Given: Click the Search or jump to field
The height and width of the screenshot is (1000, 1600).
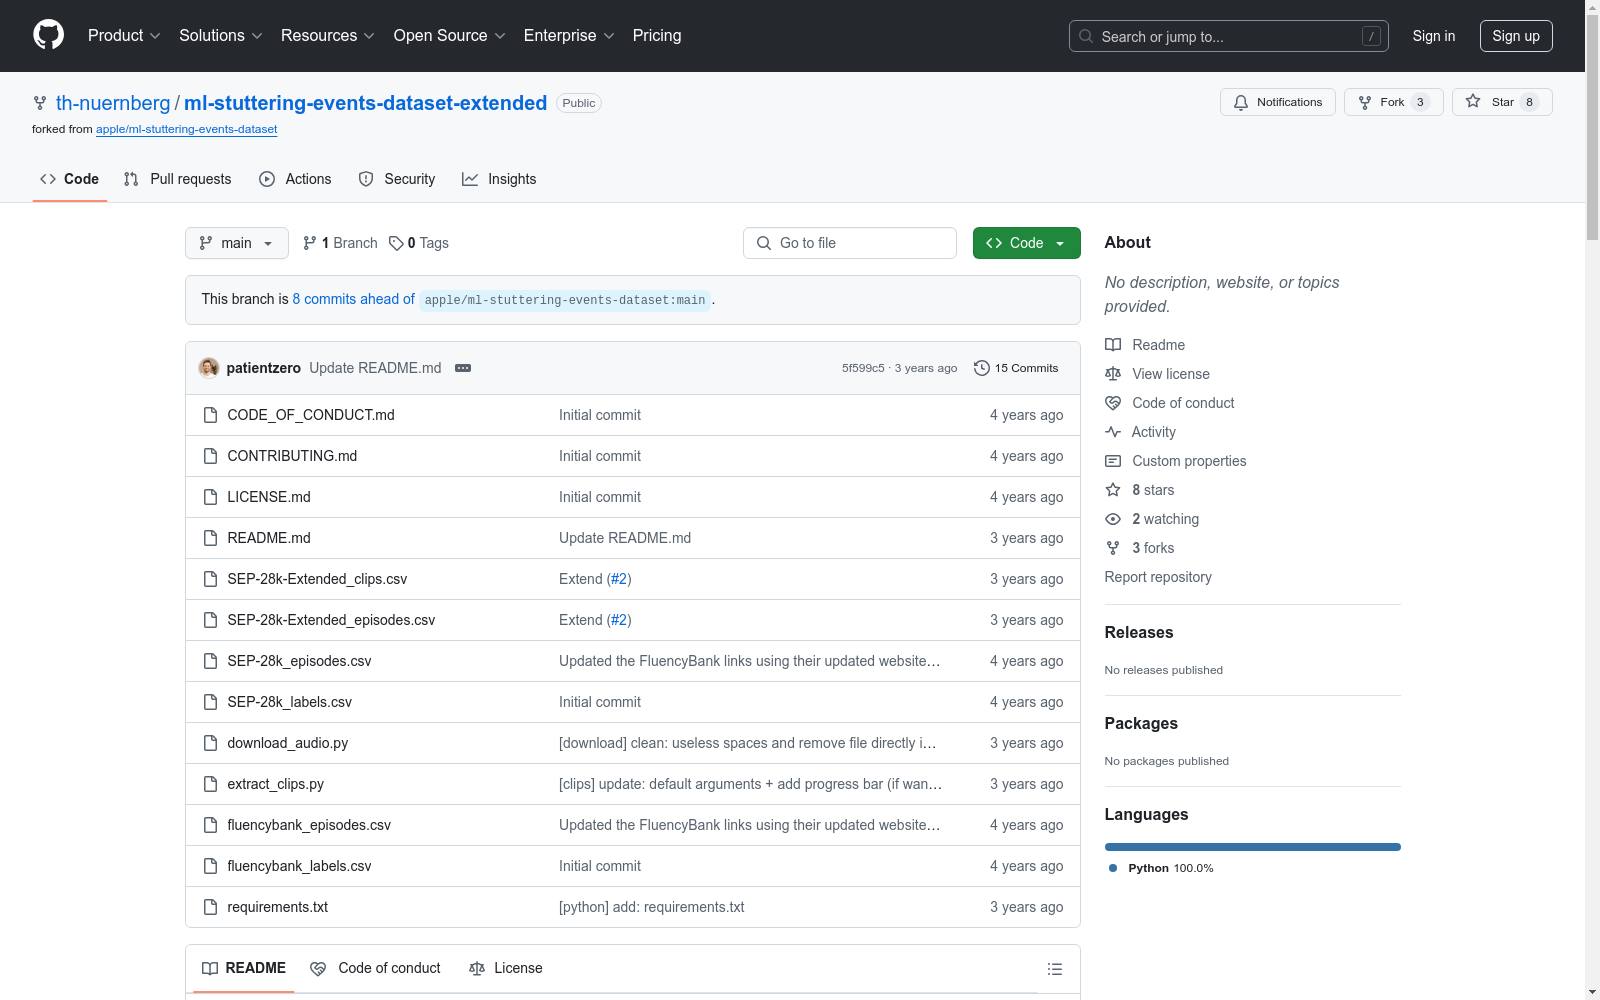Looking at the screenshot, I should [1229, 36].
